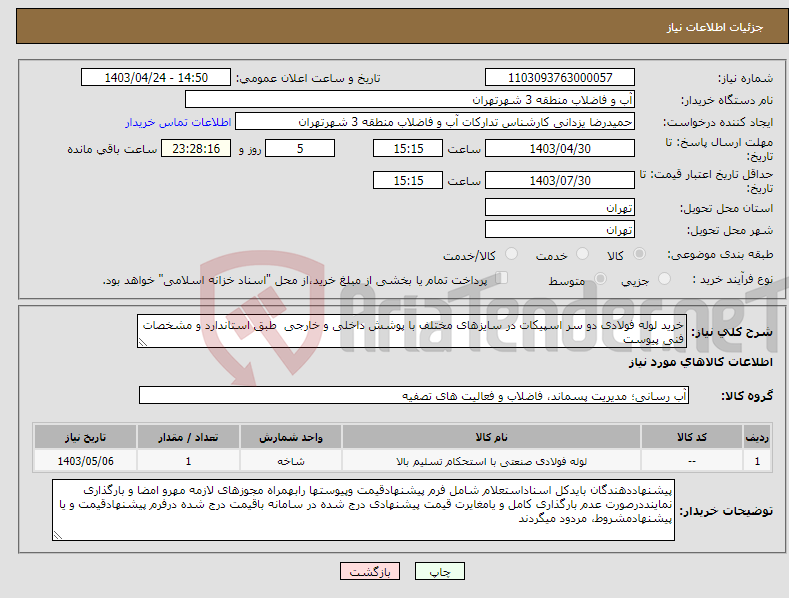
Task: Click the buyer organization name field
Action: [410, 100]
